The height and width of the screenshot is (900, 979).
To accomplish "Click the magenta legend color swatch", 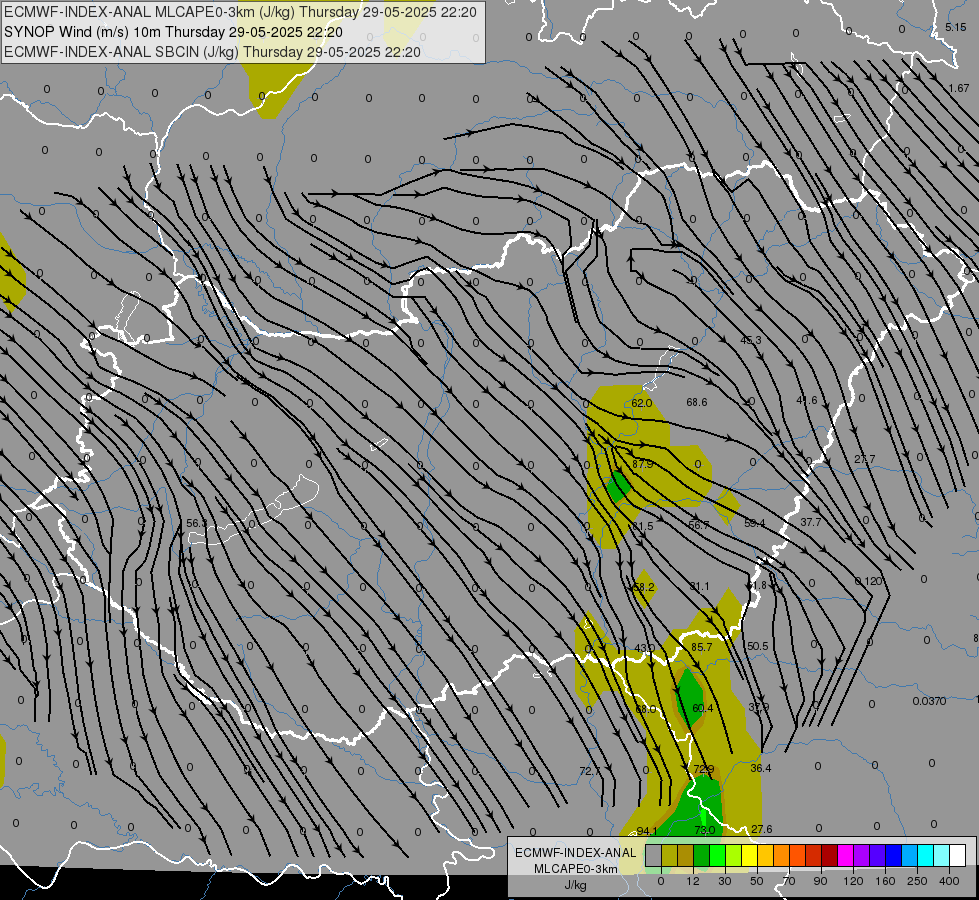I will pyautogui.click(x=846, y=856).
